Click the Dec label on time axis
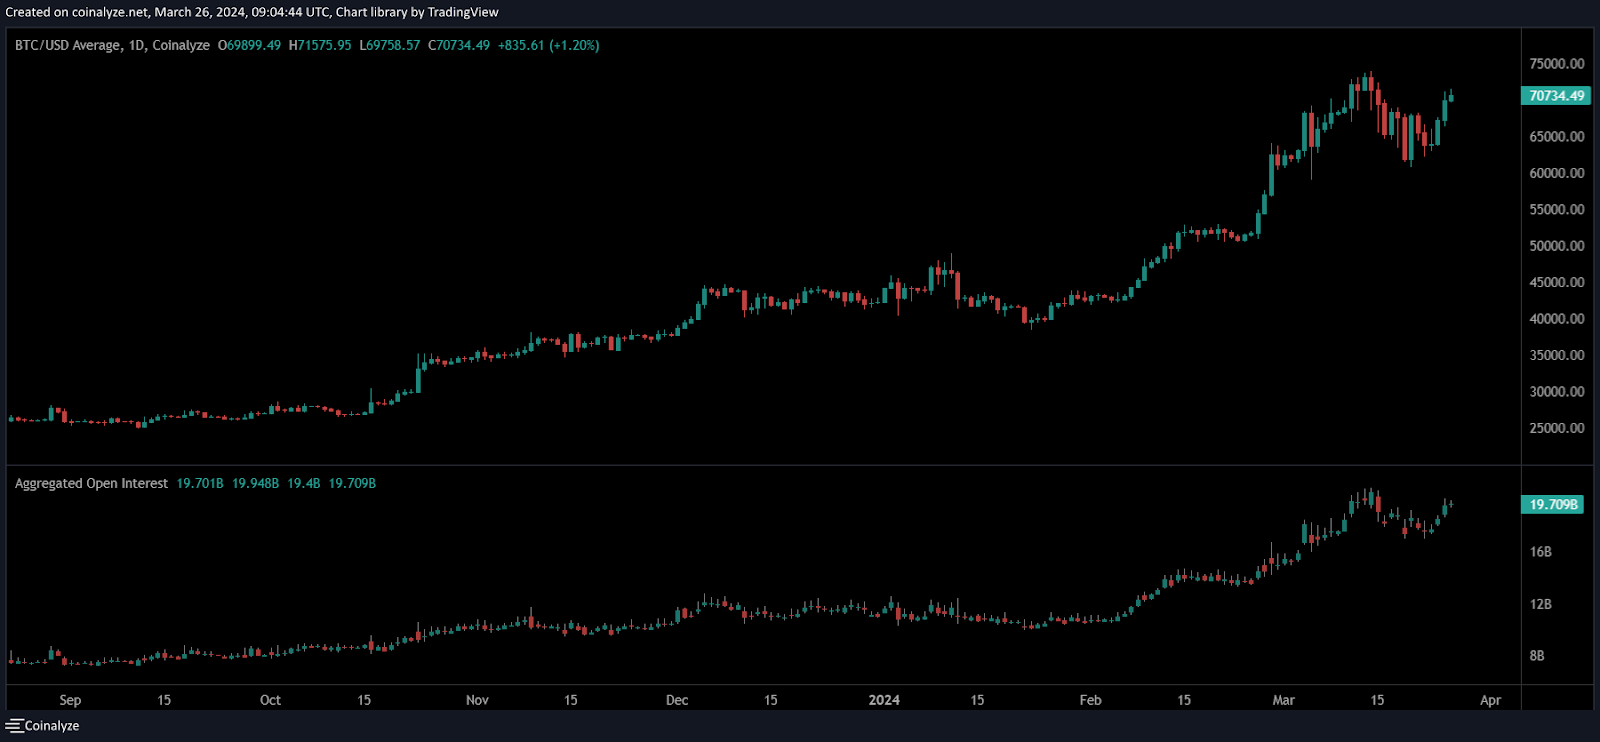The height and width of the screenshot is (742, 1600). pos(677,700)
